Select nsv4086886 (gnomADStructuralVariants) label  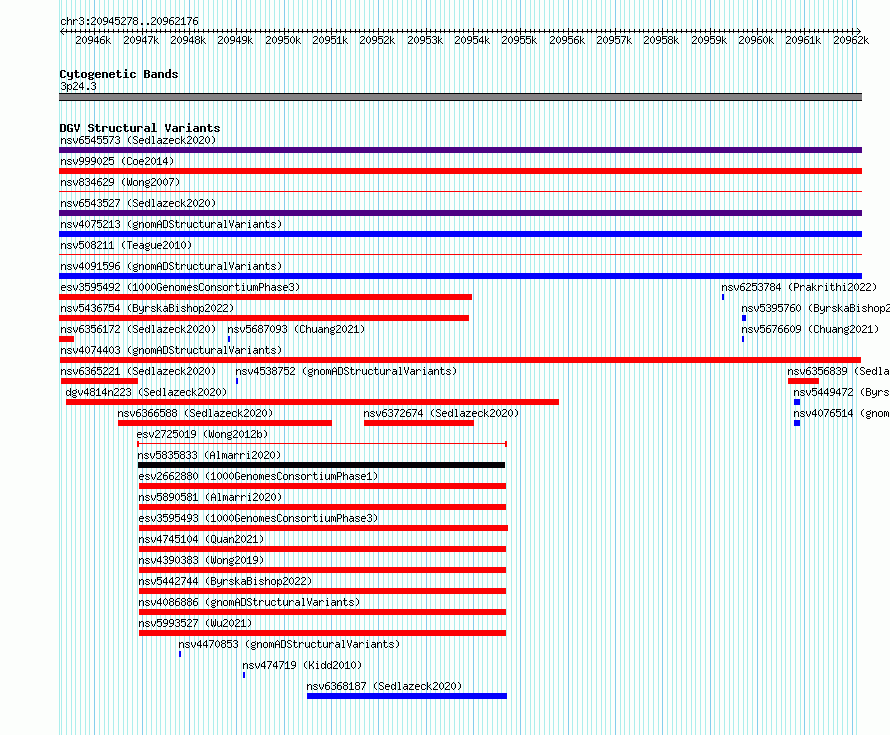point(249,602)
